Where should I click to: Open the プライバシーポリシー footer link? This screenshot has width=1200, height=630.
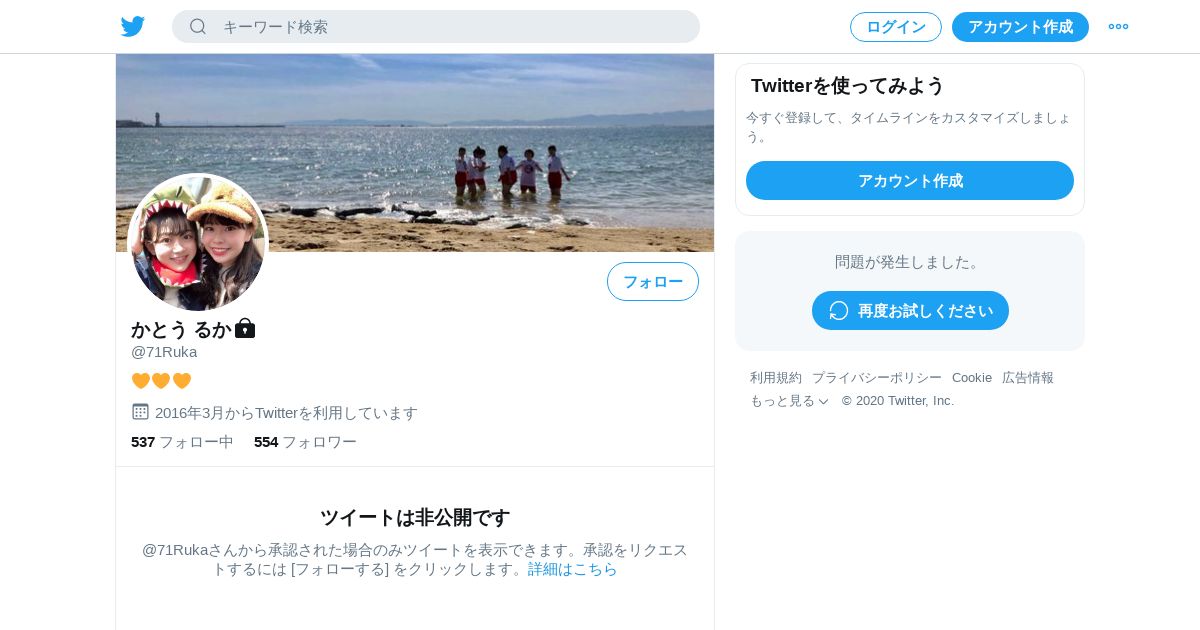pos(877,377)
